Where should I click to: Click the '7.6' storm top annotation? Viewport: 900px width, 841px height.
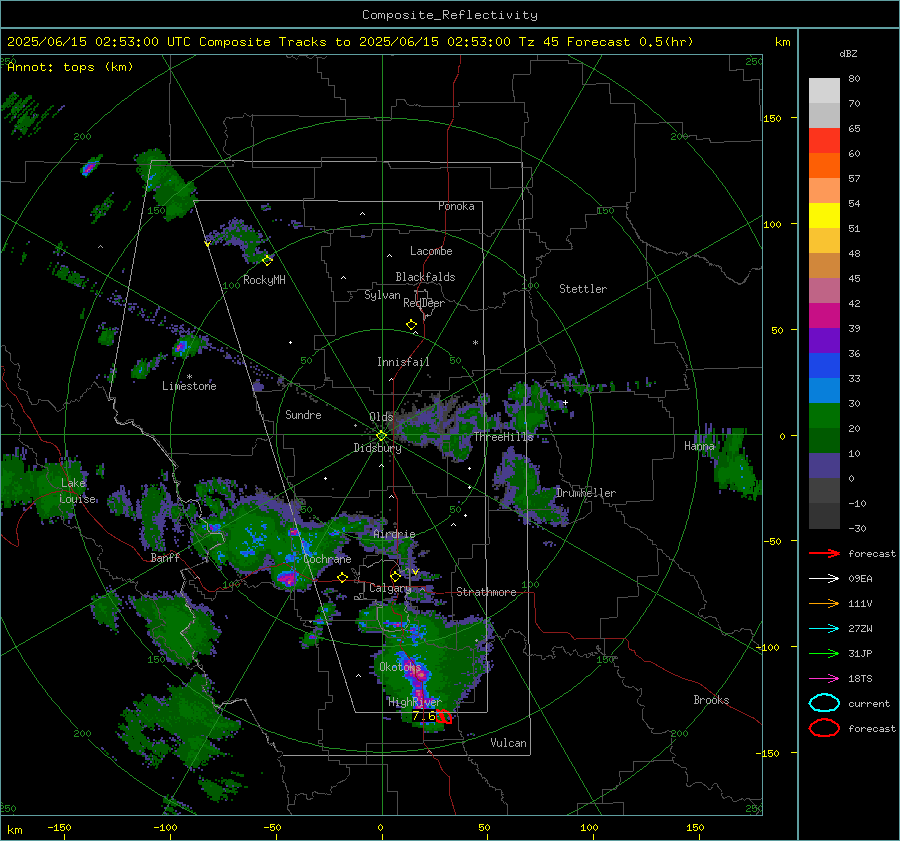tap(424, 716)
